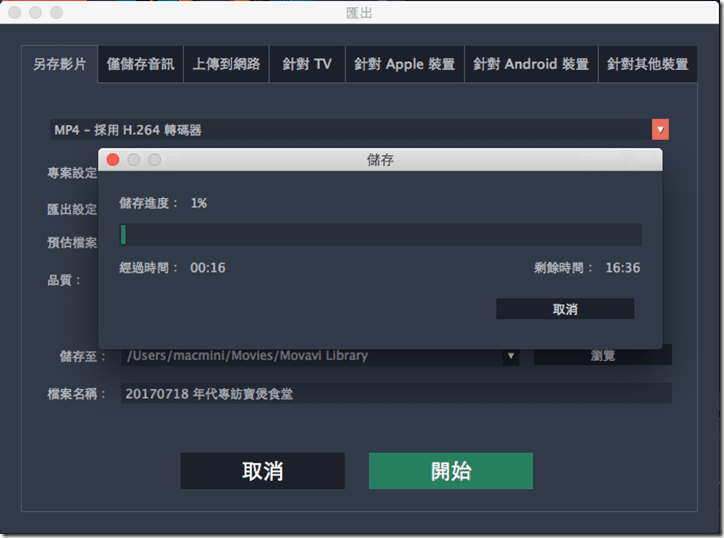724x538 pixels.
Task: Cancel saving in the 儲存 dialog
Action: point(565,309)
